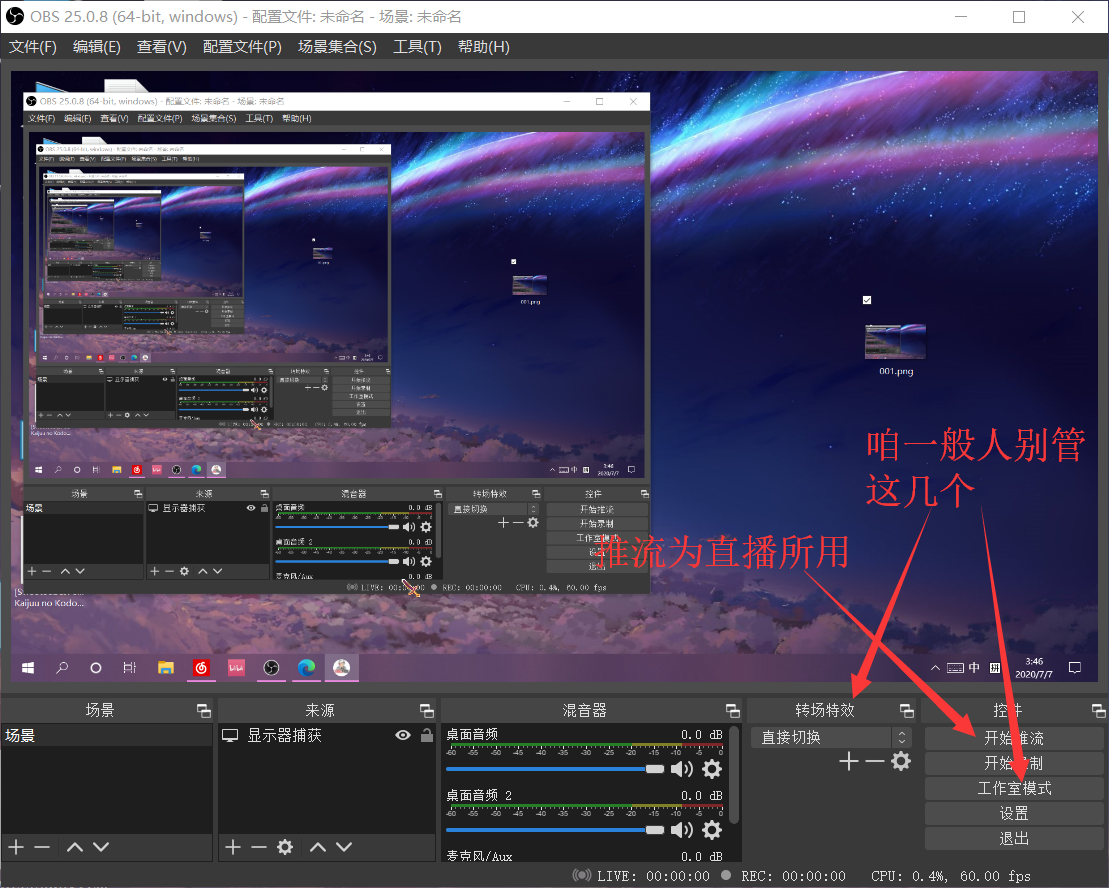This screenshot has width=1109, height=888.
Task: Open the 查看(V) menu
Action: pos(162,47)
